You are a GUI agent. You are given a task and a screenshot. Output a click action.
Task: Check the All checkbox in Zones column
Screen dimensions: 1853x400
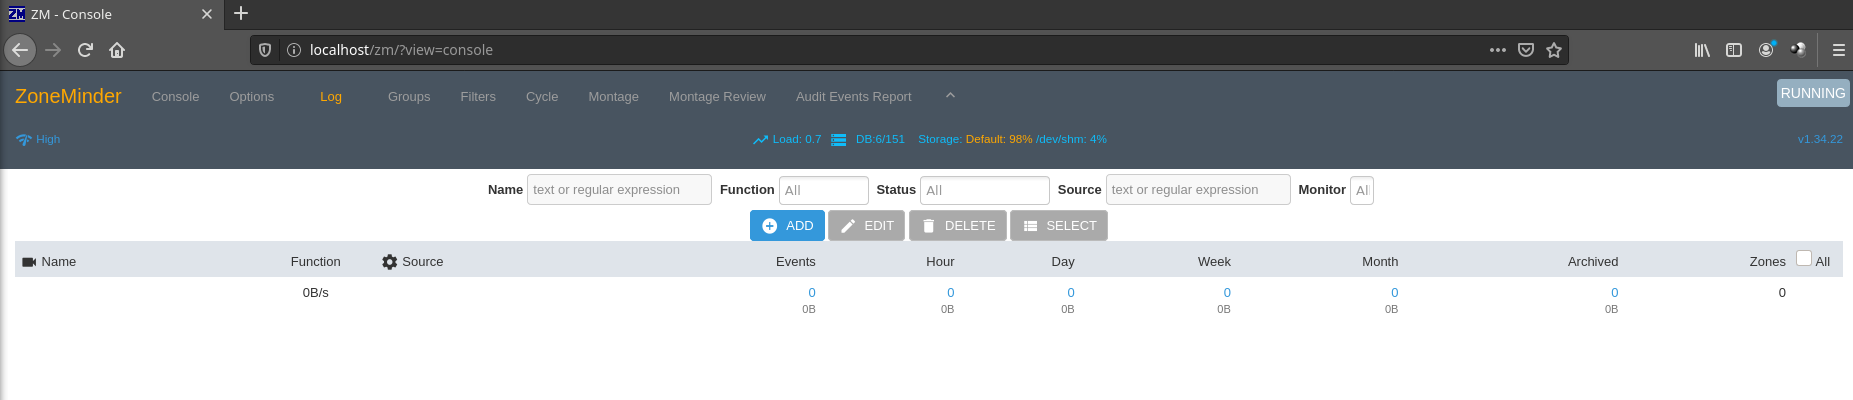[1804, 258]
